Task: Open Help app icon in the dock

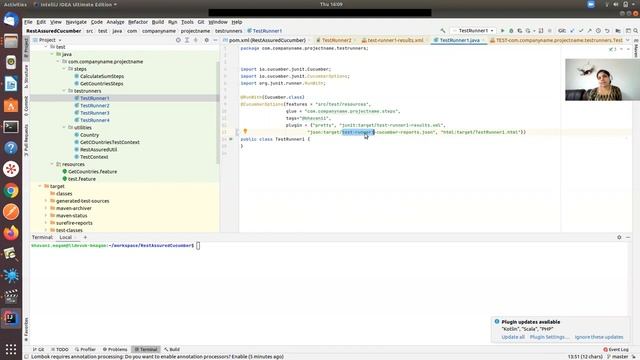Action: coord(11,148)
